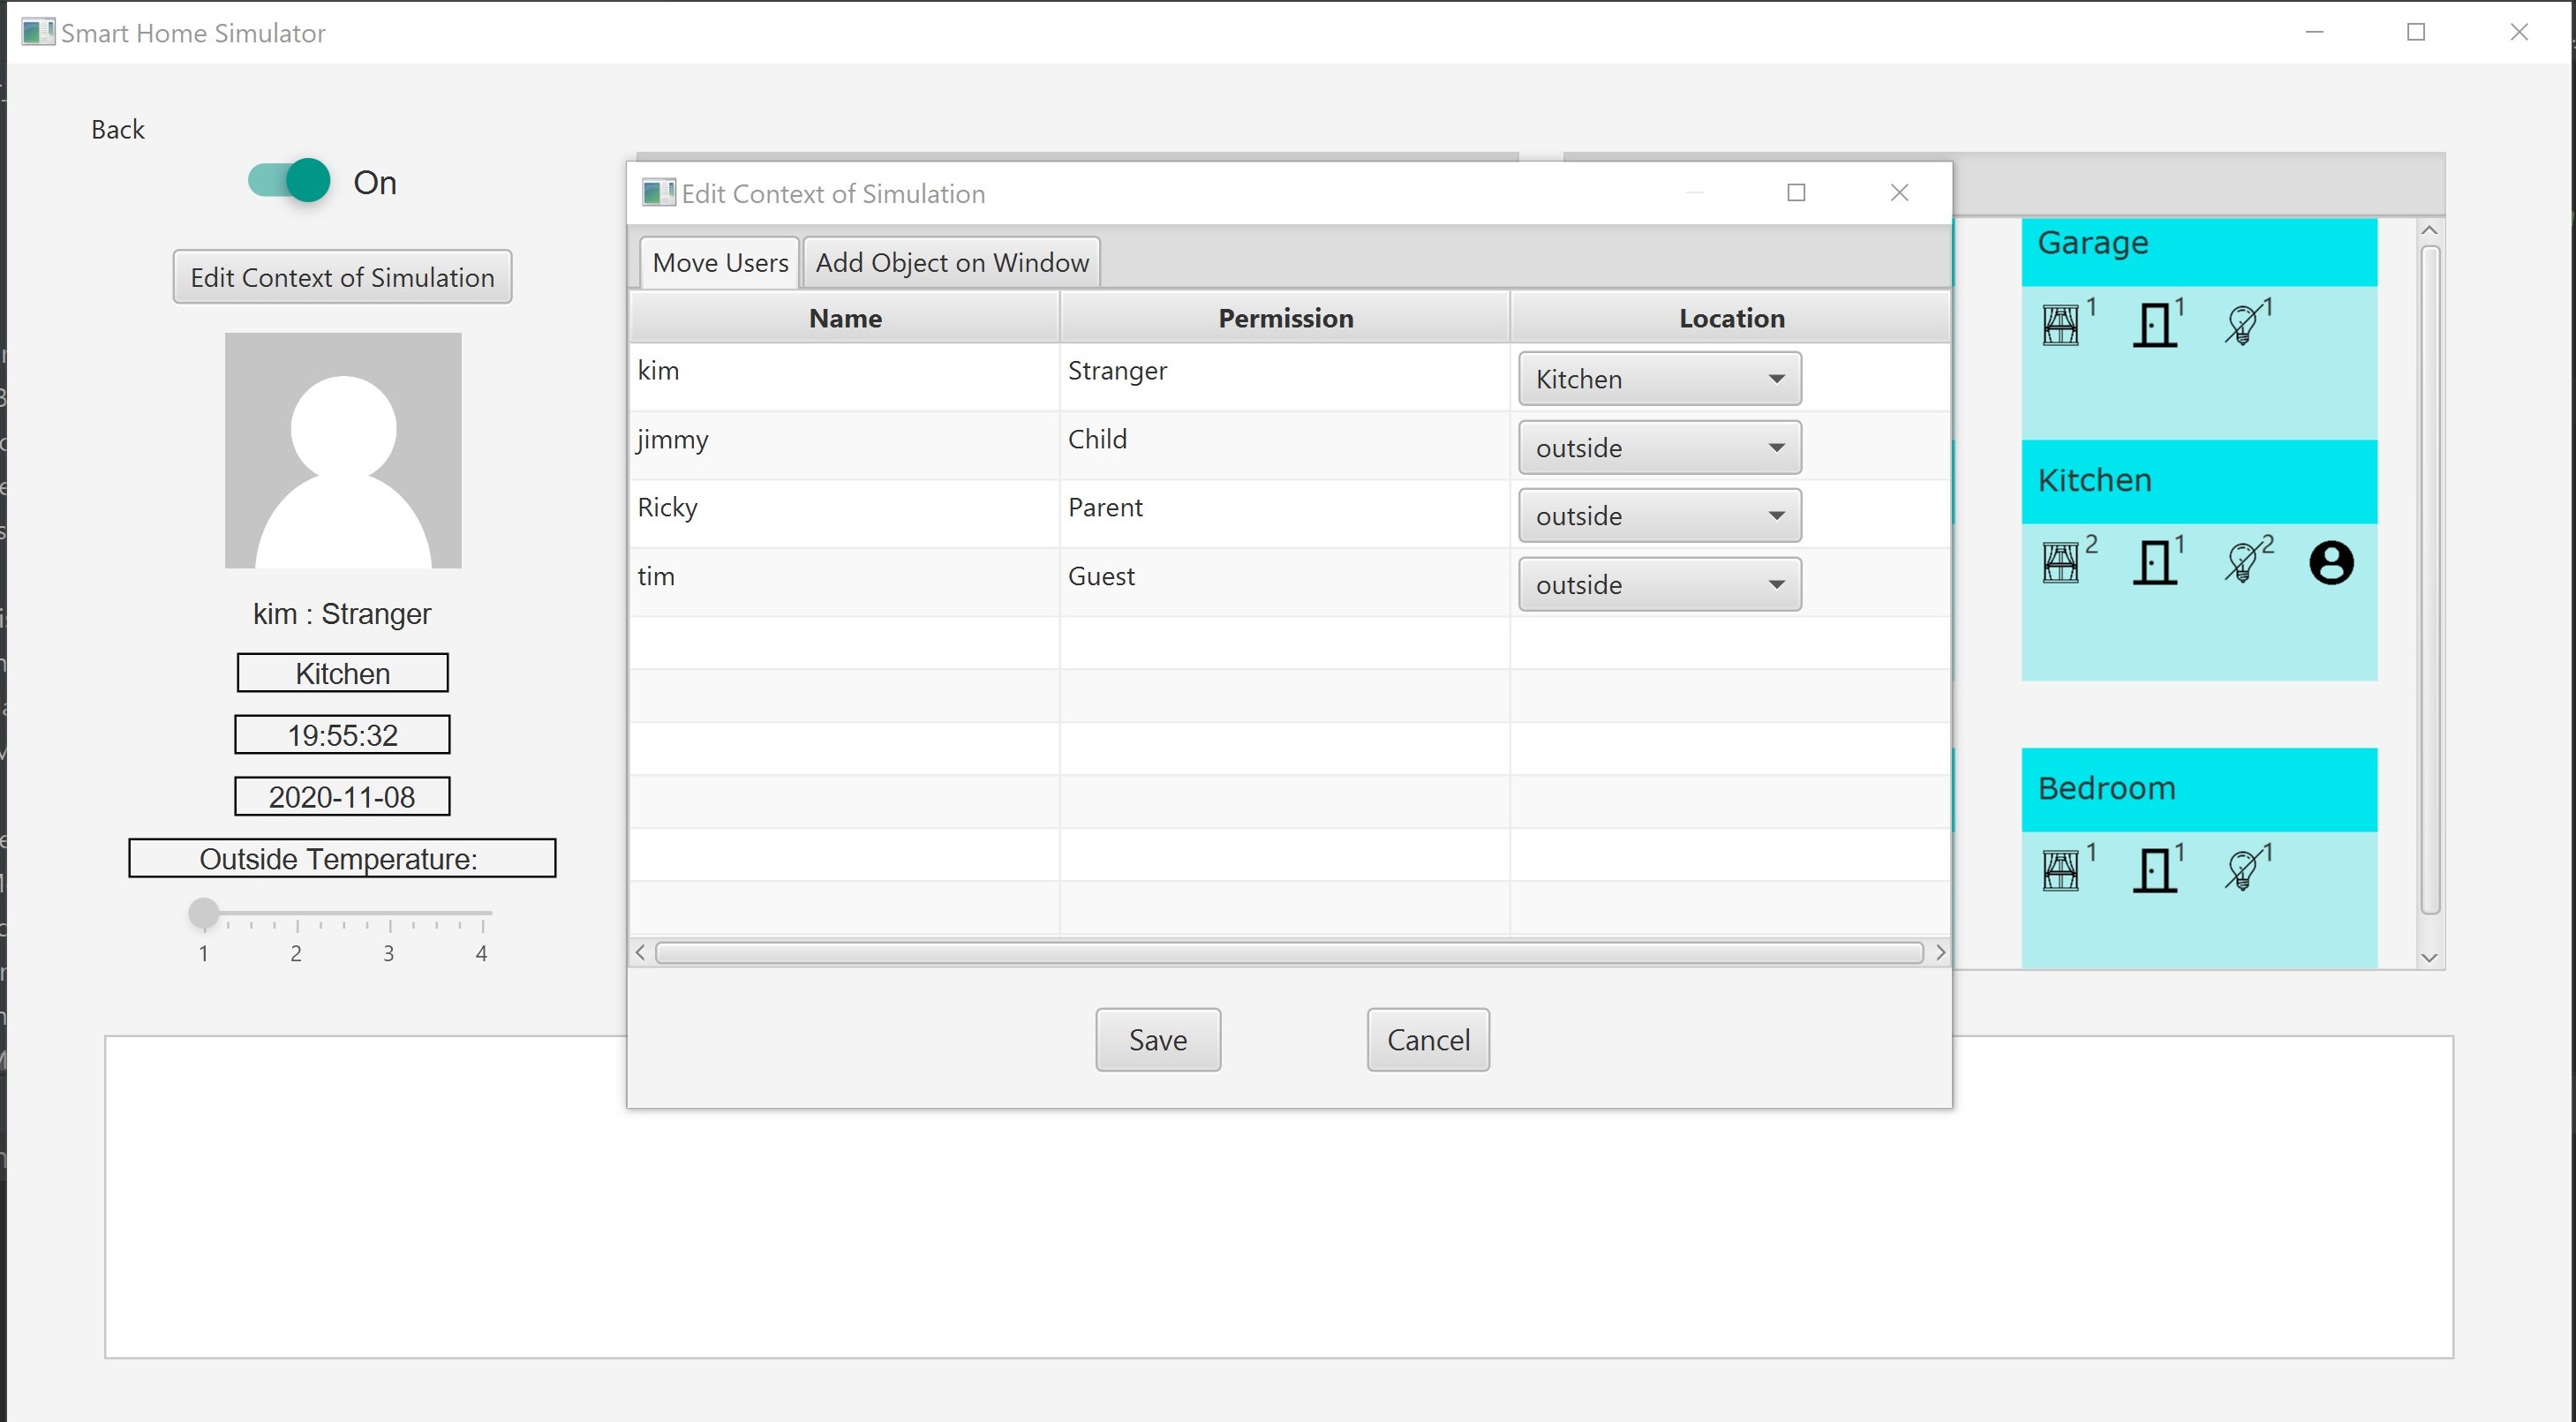Click the Garage window icon
Viewport: 2576px width, 1422px height.
(x=2060, y=325)
